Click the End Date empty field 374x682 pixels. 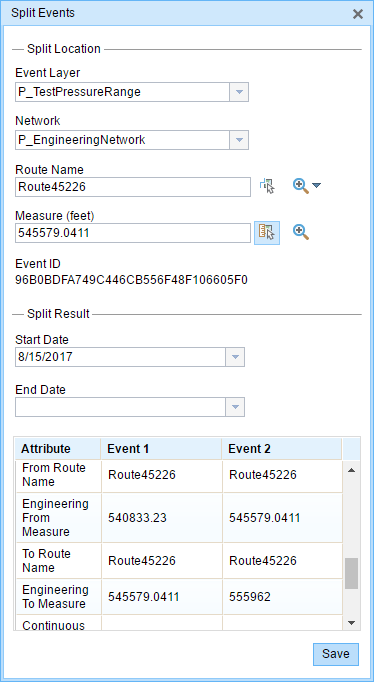click(120, 407)
